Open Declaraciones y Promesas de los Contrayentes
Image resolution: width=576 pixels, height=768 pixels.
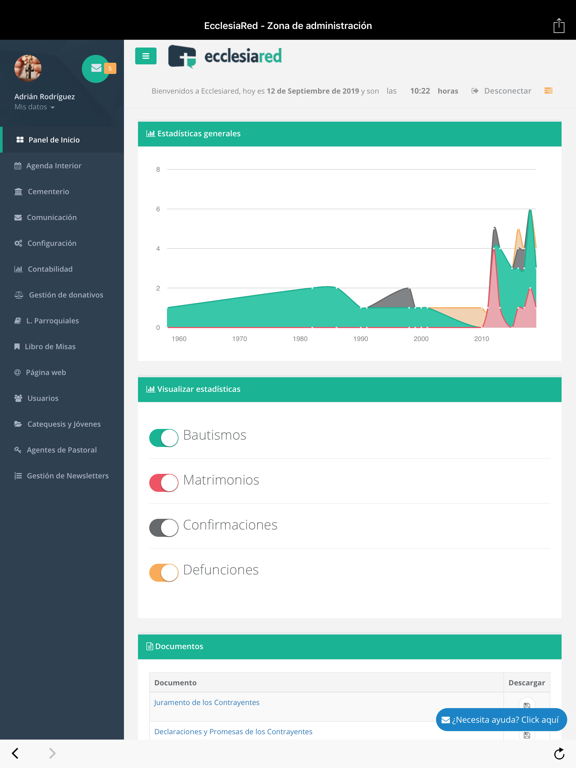click(233, 732)
